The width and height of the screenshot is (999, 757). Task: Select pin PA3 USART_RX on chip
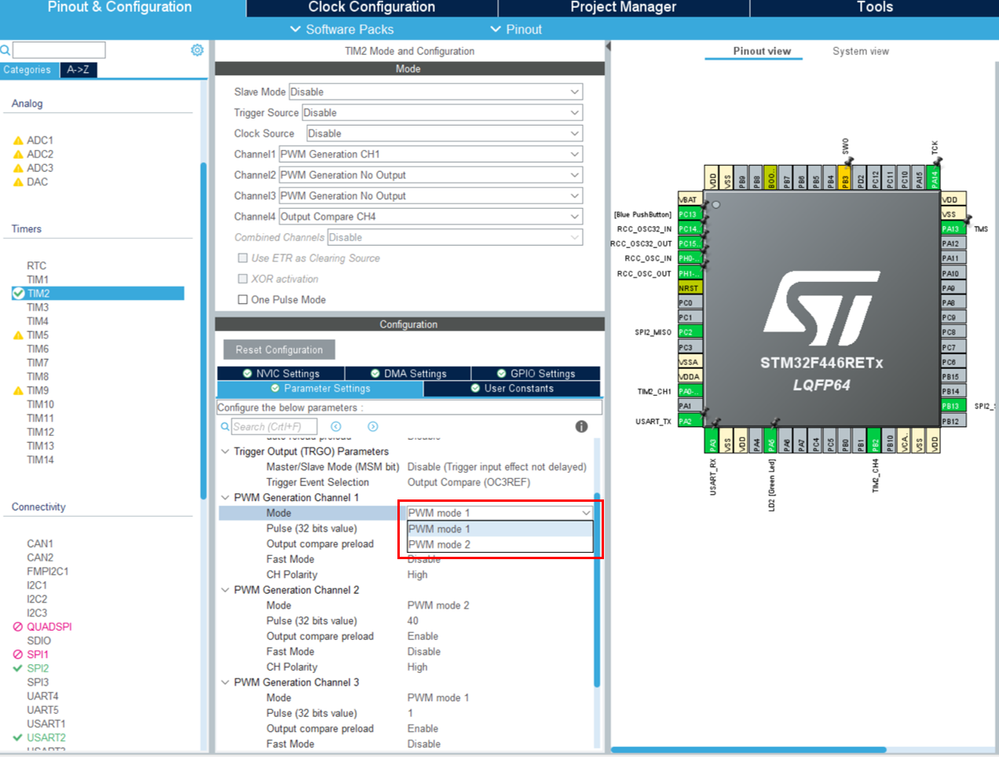(x=712, y=440)
